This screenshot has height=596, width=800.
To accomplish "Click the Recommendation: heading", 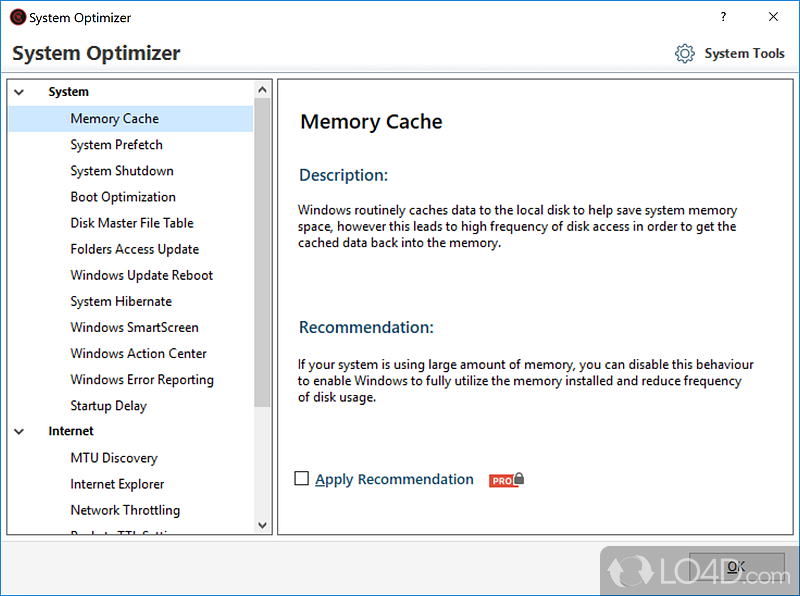I will [x=366, y=327].
